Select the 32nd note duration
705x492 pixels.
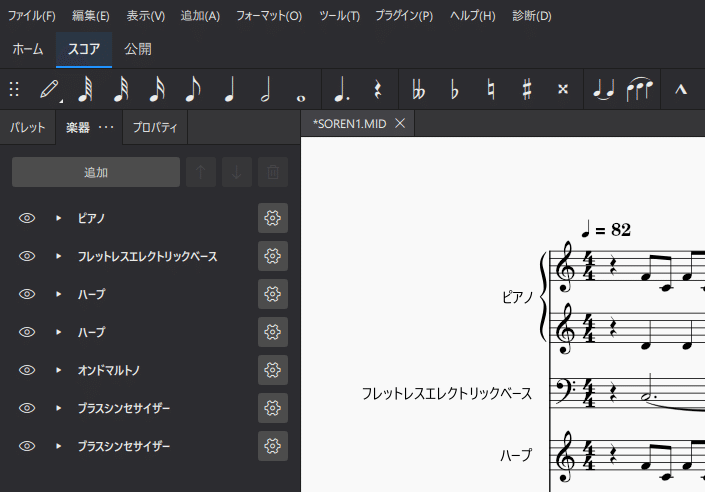pyautogui.click(x=121, y=89)
